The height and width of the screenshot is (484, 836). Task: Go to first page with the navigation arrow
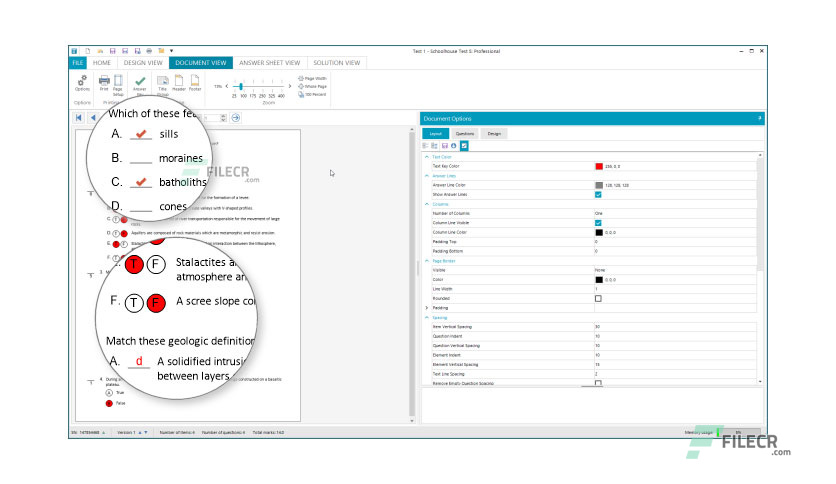(79, 118)
